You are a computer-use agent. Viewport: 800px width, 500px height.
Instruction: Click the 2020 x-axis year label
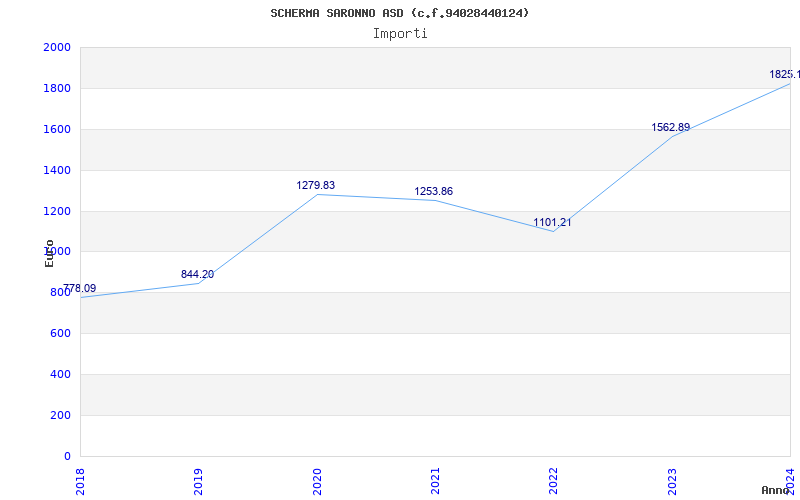[317, 481]
